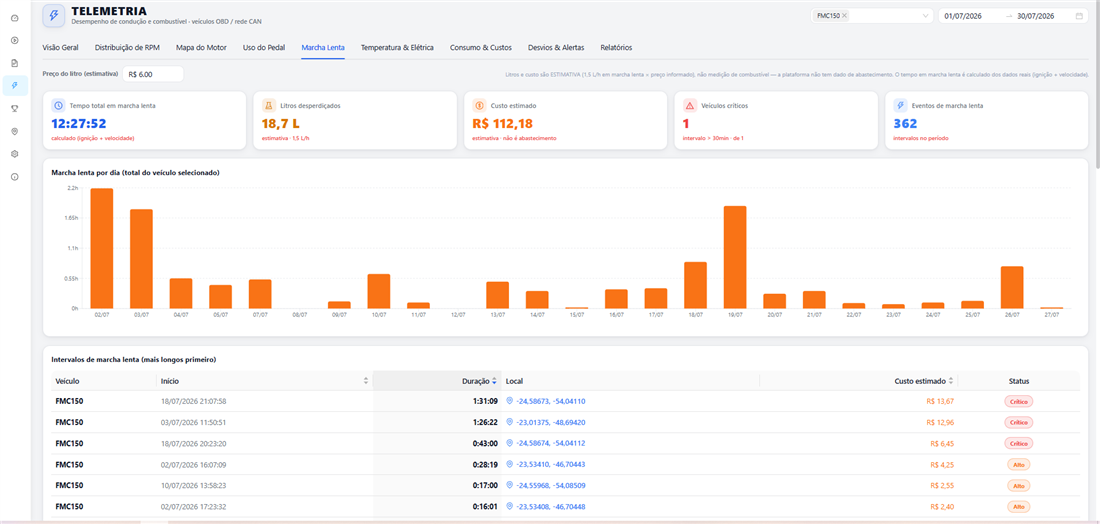Click the 362 idle events value
This screenshot has height=524, width=1100.
tap(906, 124)
